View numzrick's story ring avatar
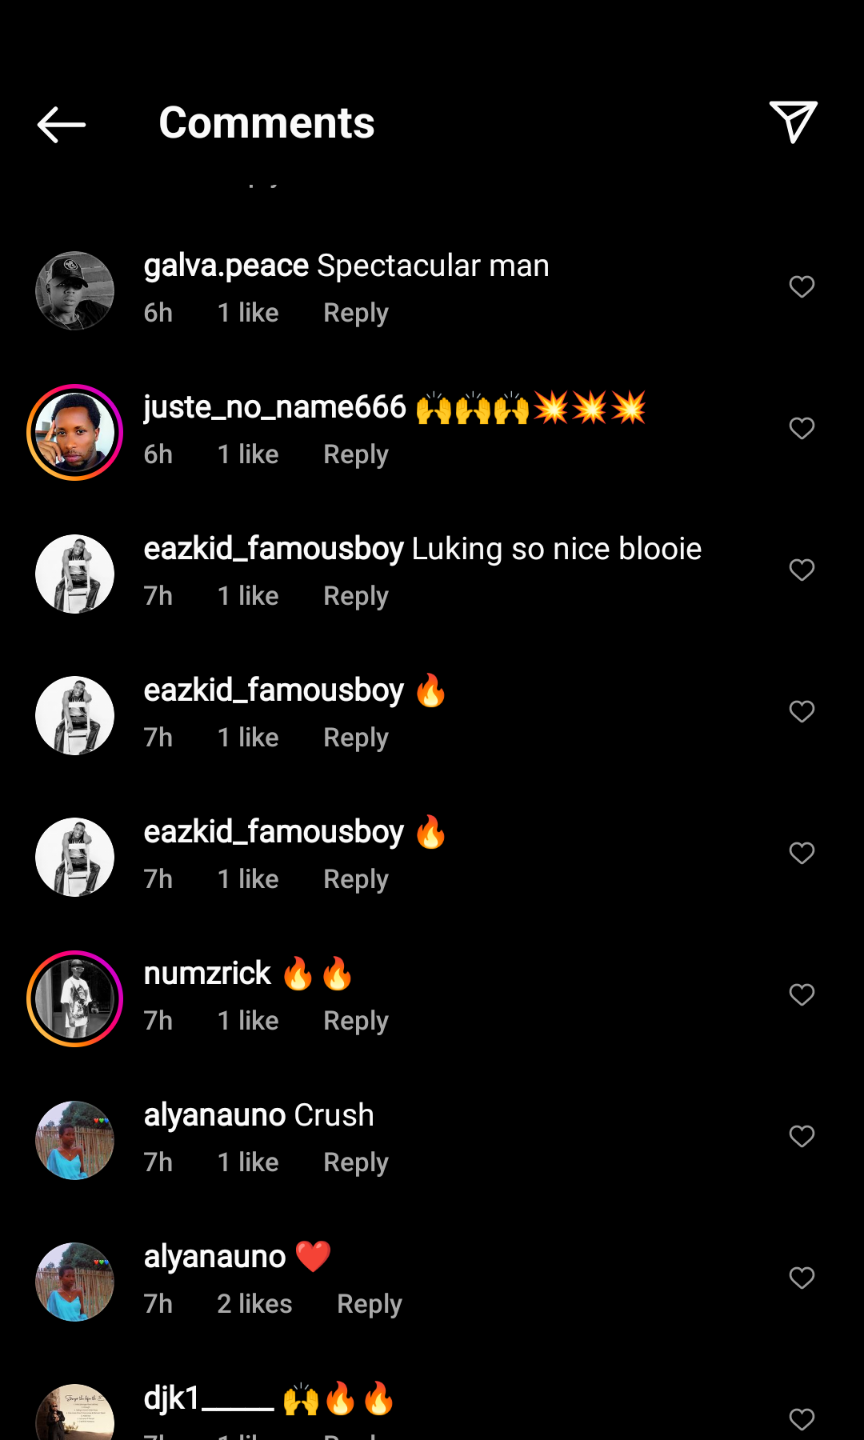The height and width of the screenshot is (1440, 864). 75,998
